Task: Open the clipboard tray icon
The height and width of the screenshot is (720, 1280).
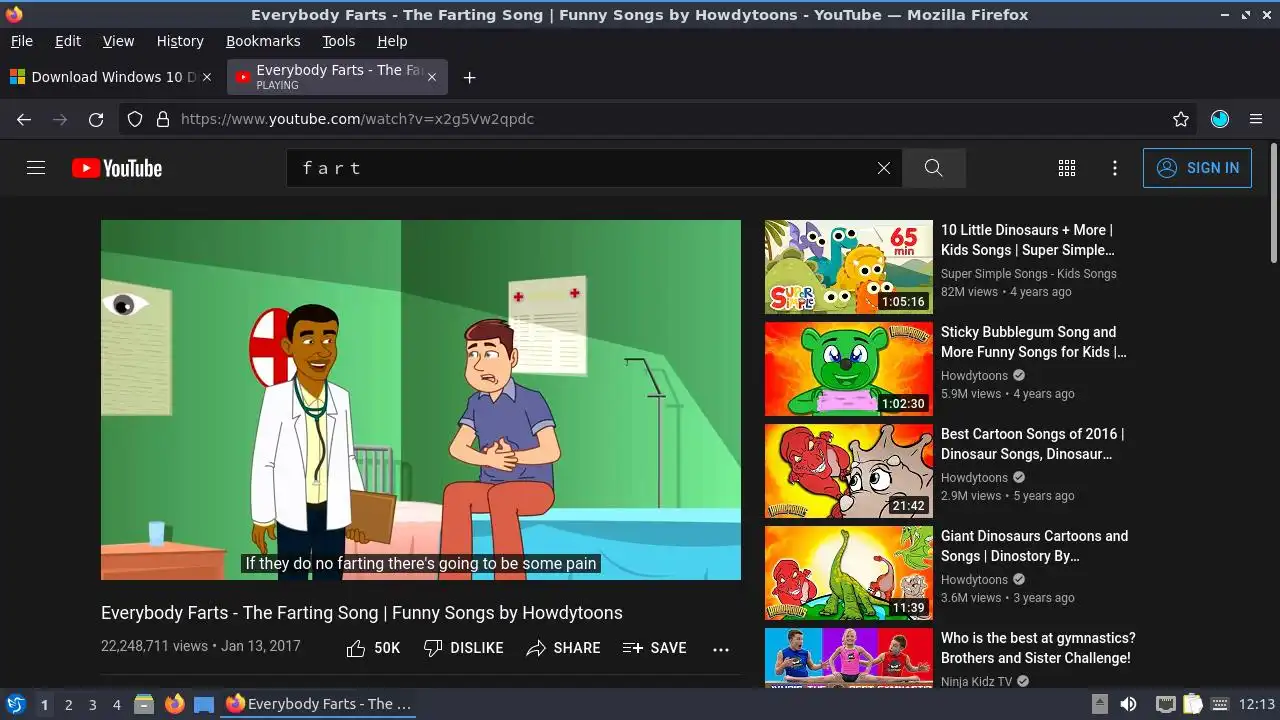Action: pyautogui.click(x=1193, y=704)
